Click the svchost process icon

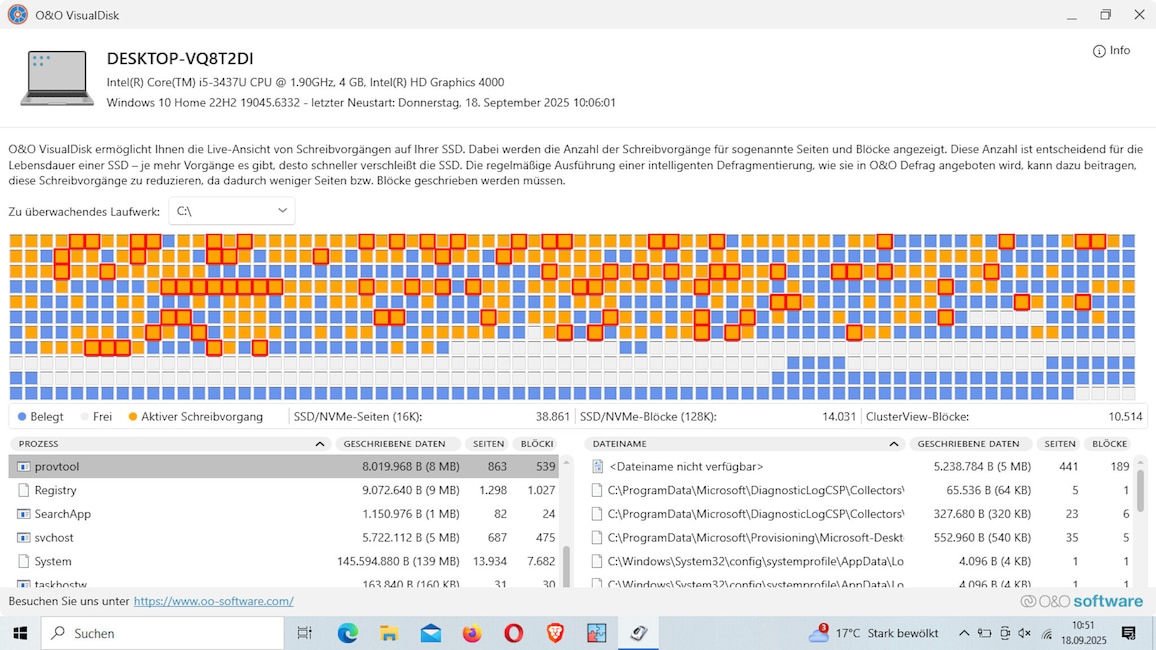[x=24, y=537]
